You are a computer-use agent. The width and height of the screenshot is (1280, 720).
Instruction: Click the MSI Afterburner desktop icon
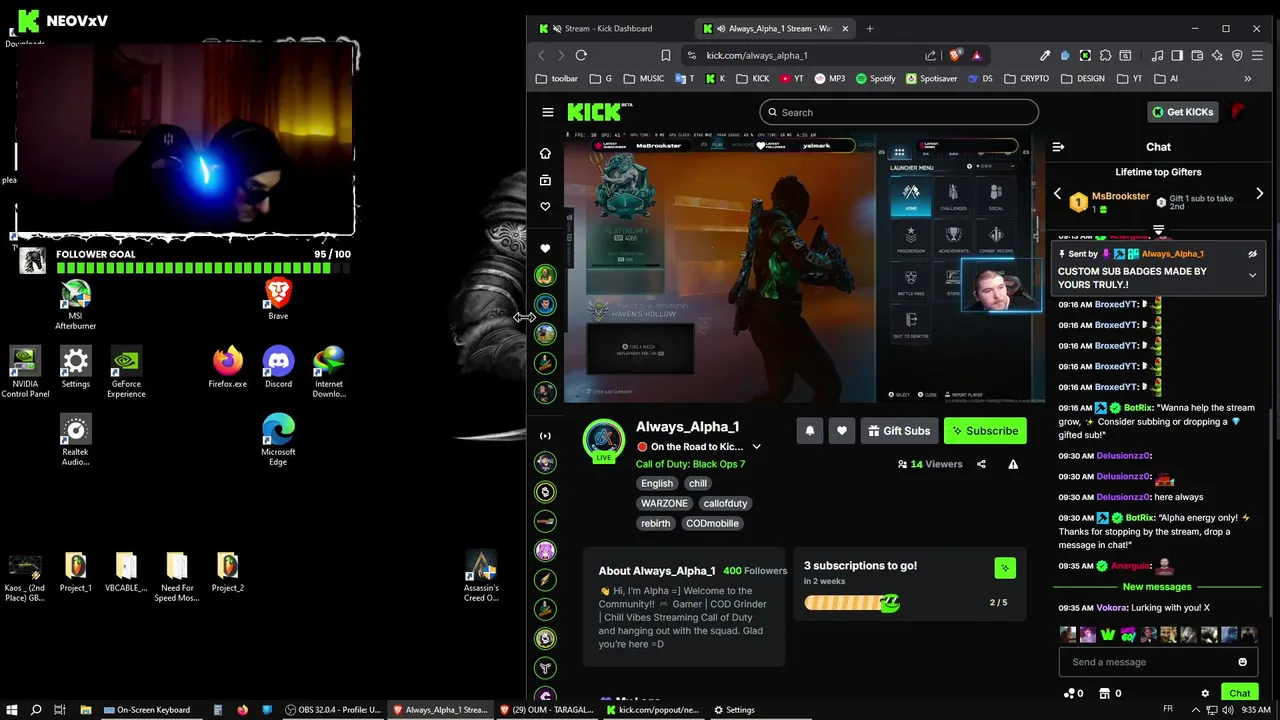[76, 305]
